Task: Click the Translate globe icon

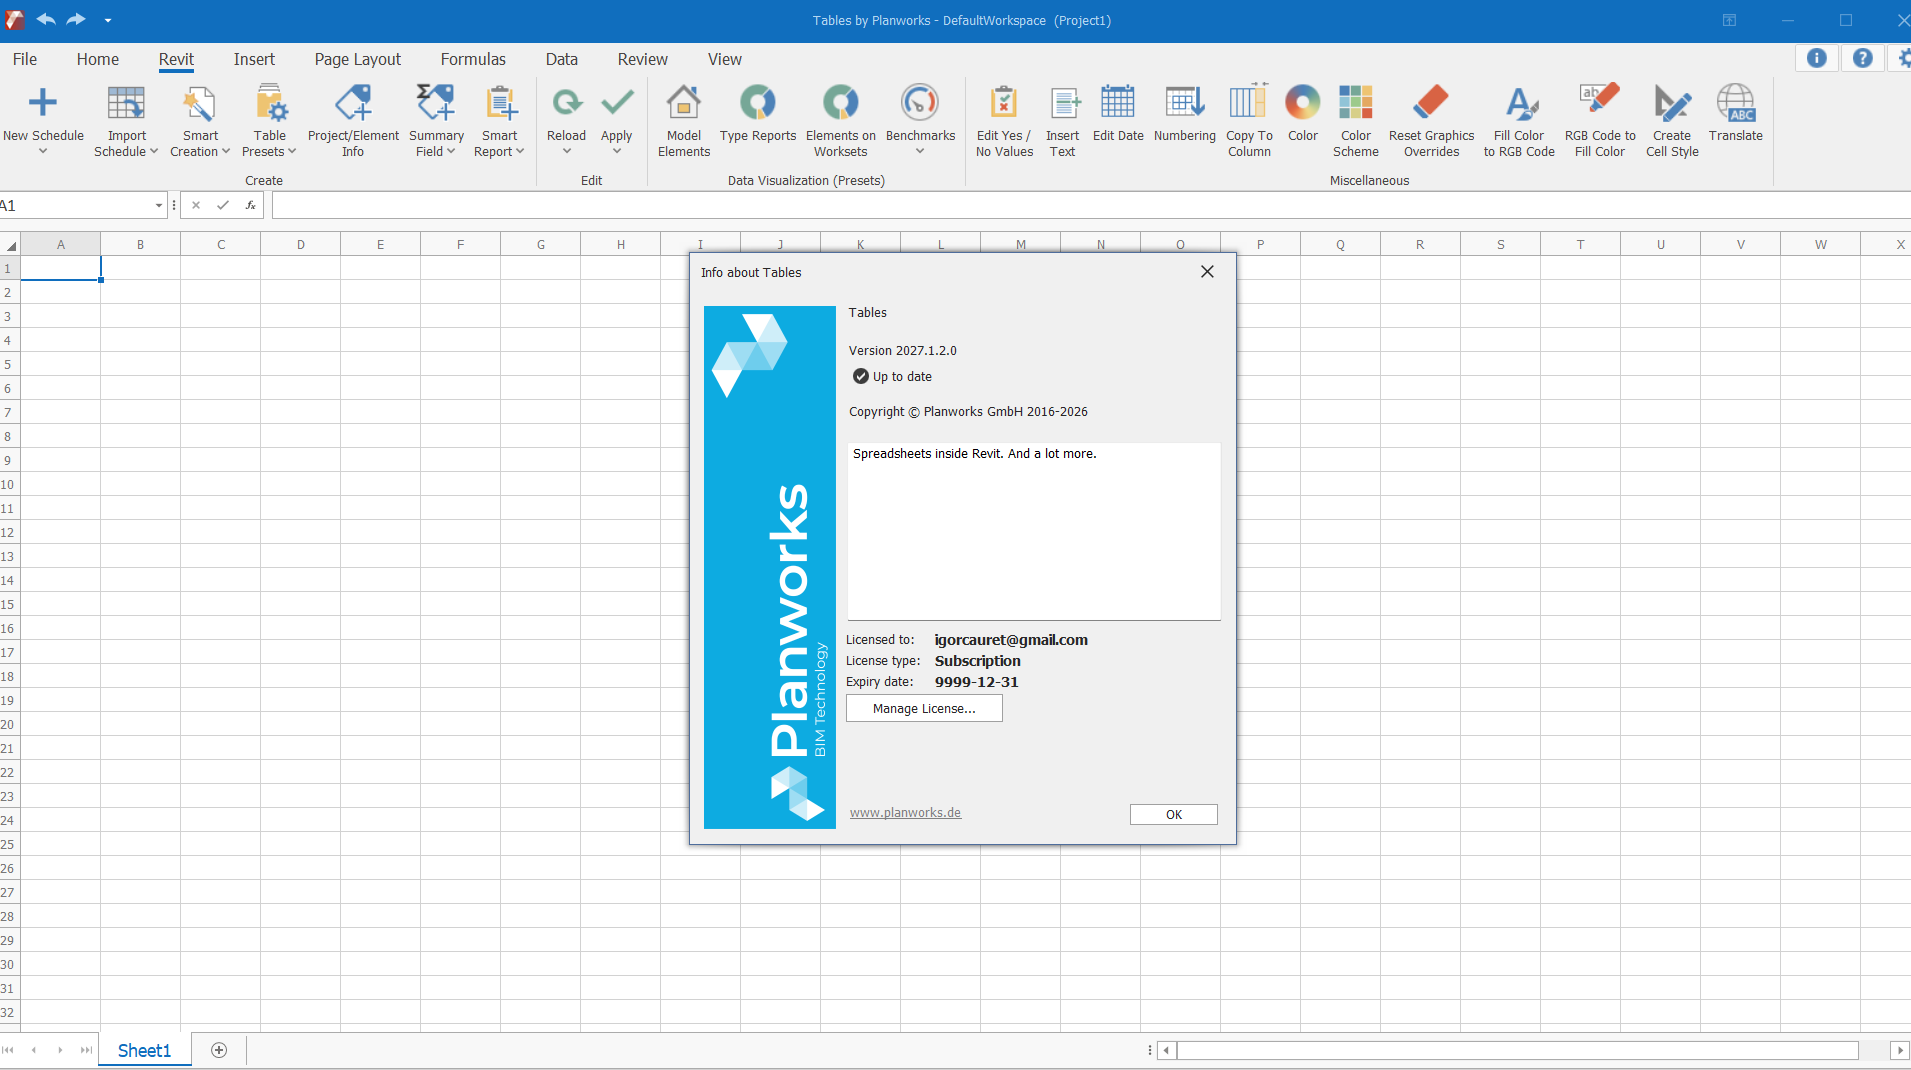Action: (x=1736, y=102)
